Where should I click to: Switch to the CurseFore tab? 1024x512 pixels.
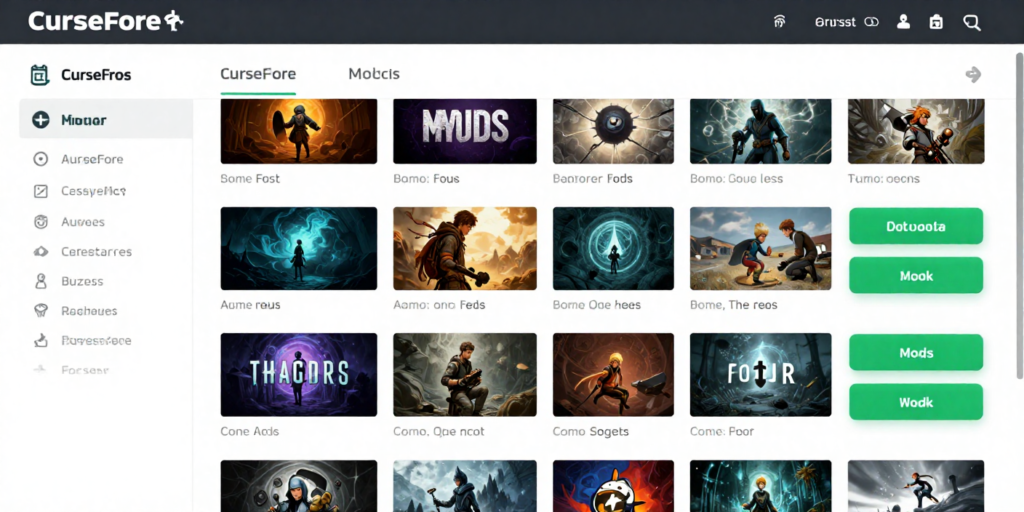point(258,74)
